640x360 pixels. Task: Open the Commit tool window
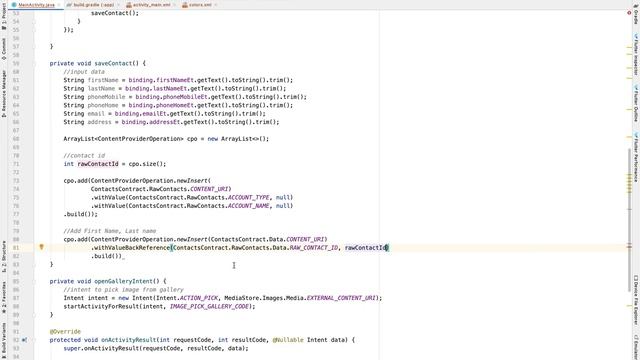(x=4, y=49)
